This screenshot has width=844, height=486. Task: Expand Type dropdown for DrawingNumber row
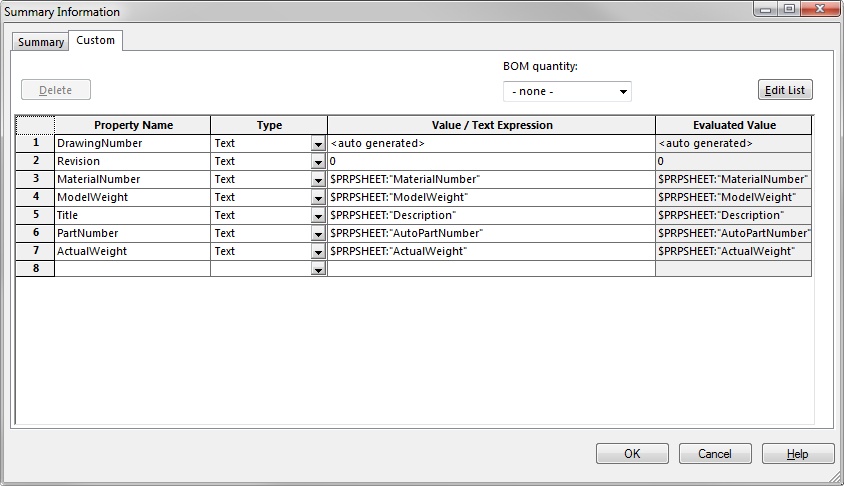318,144
